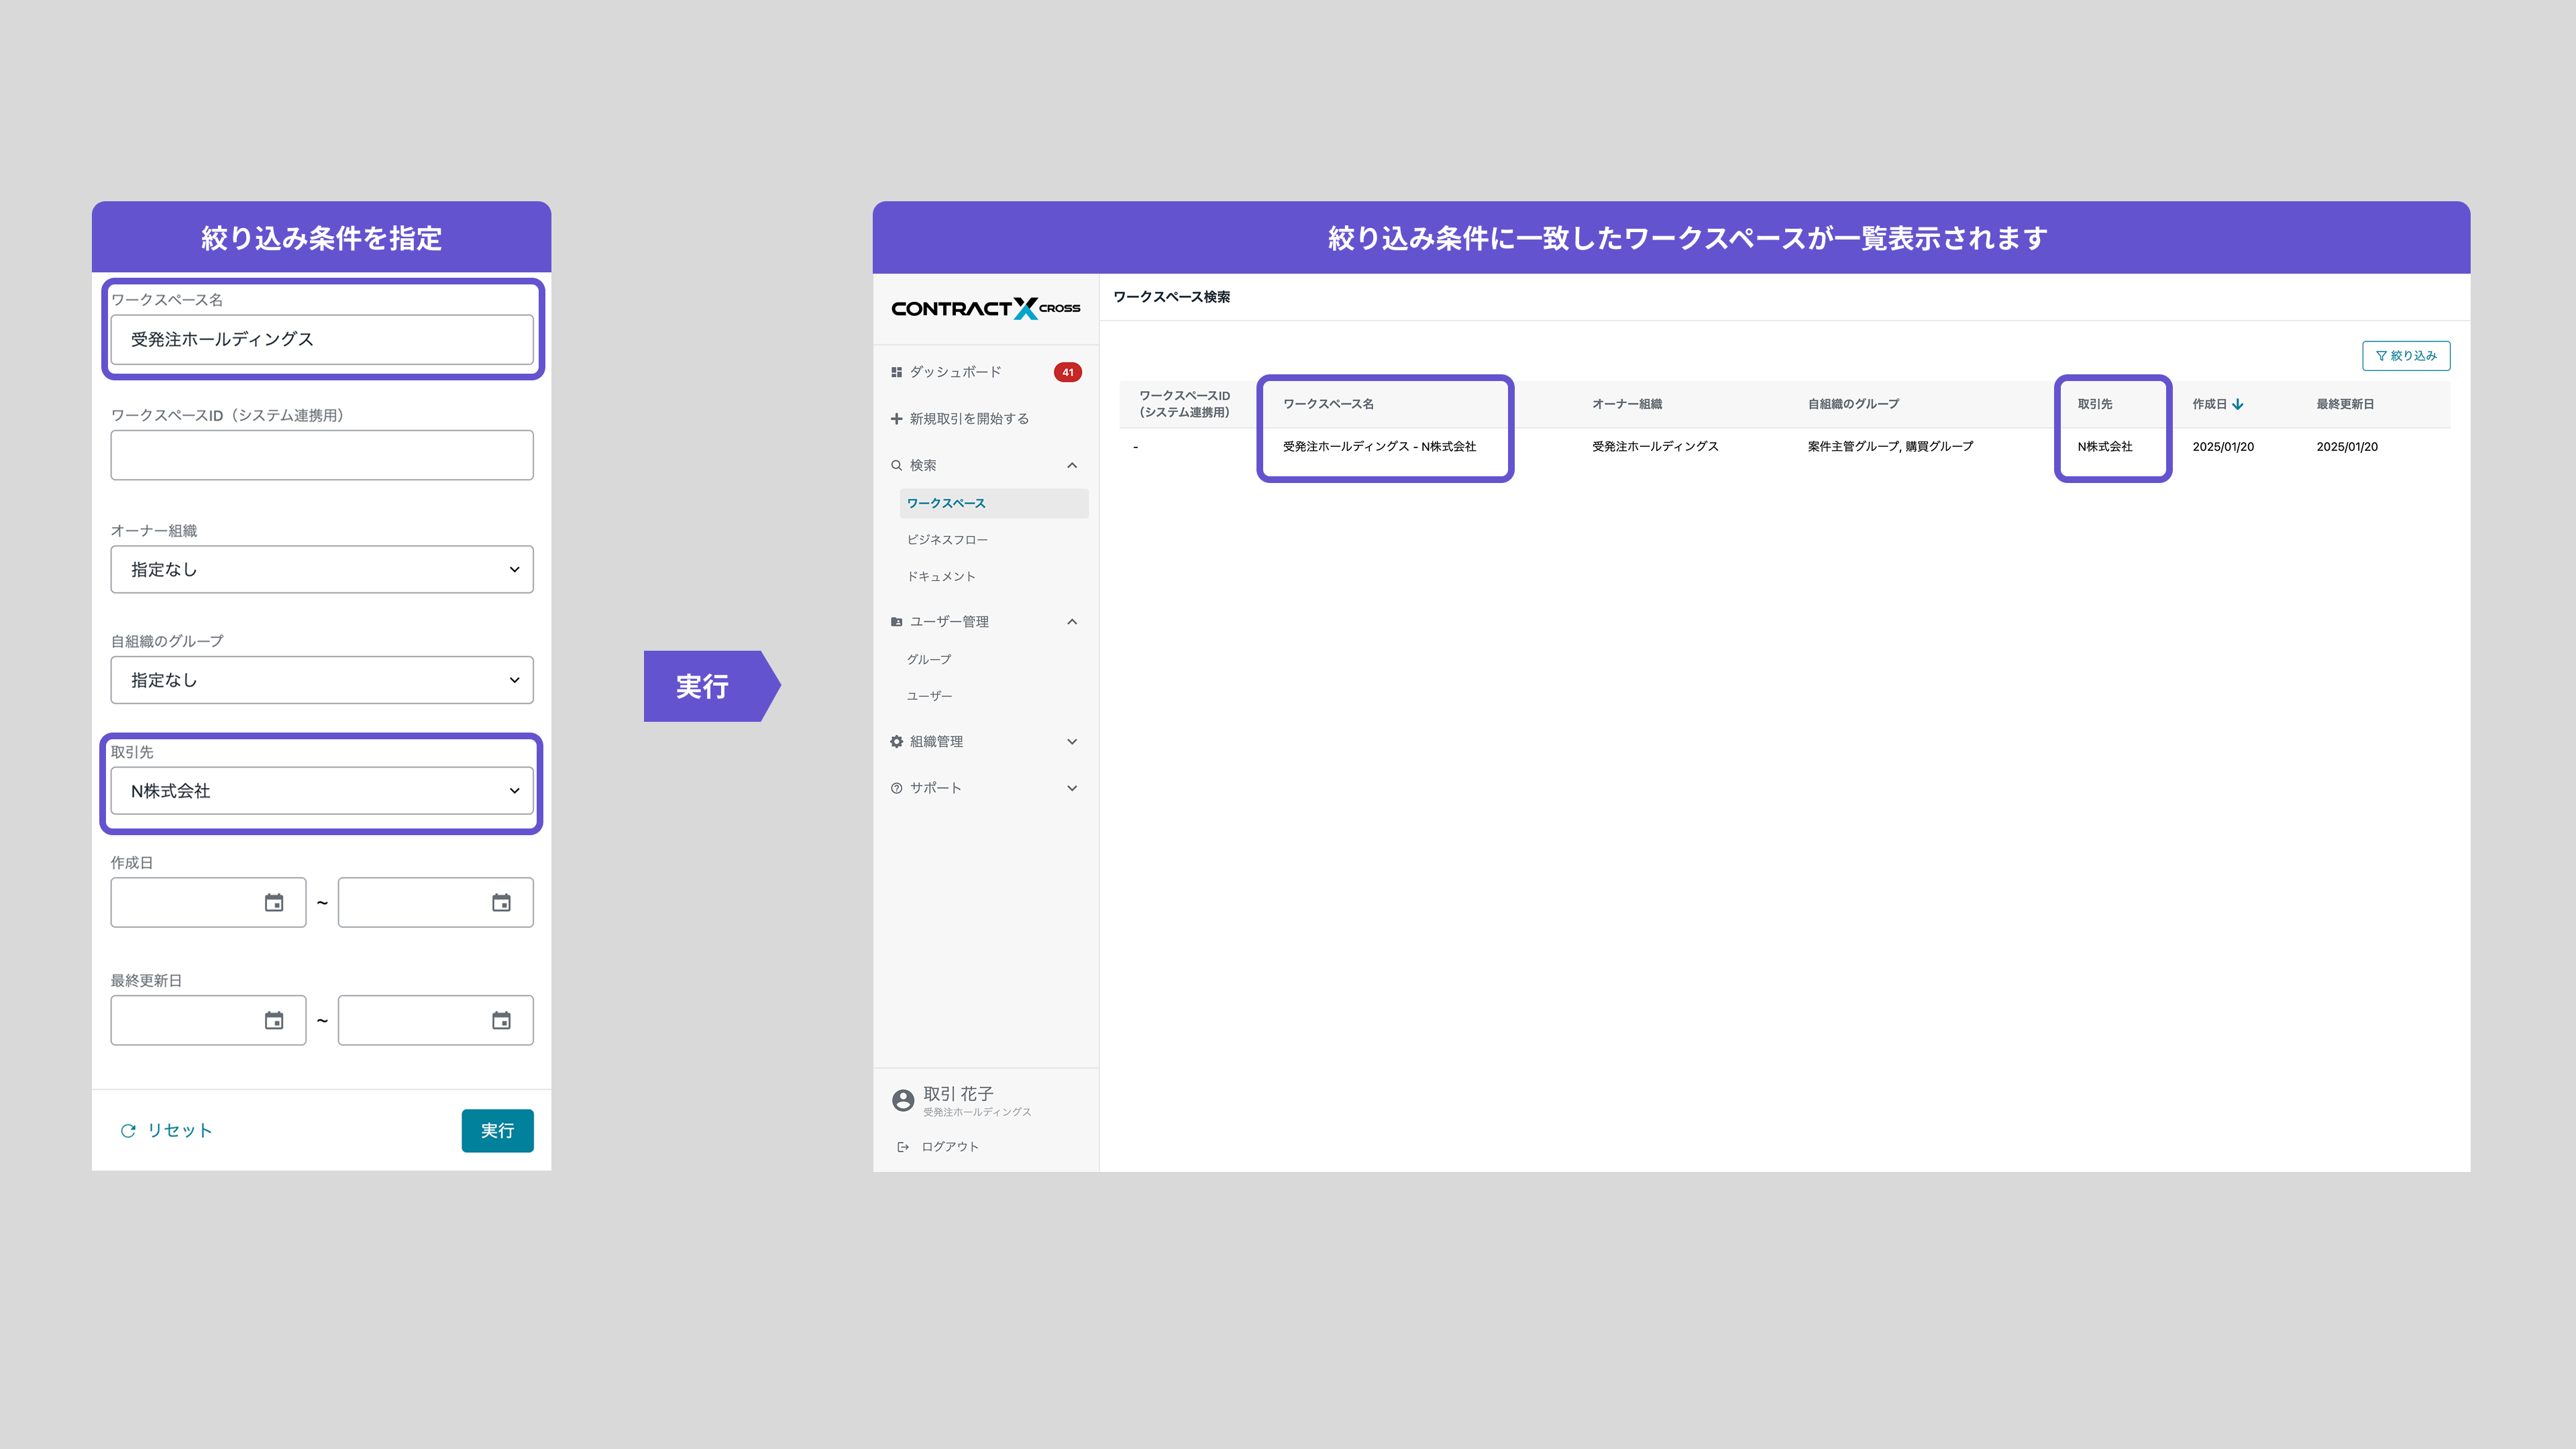Click the user avatar icon for 取引 花子

point(902,1101)
